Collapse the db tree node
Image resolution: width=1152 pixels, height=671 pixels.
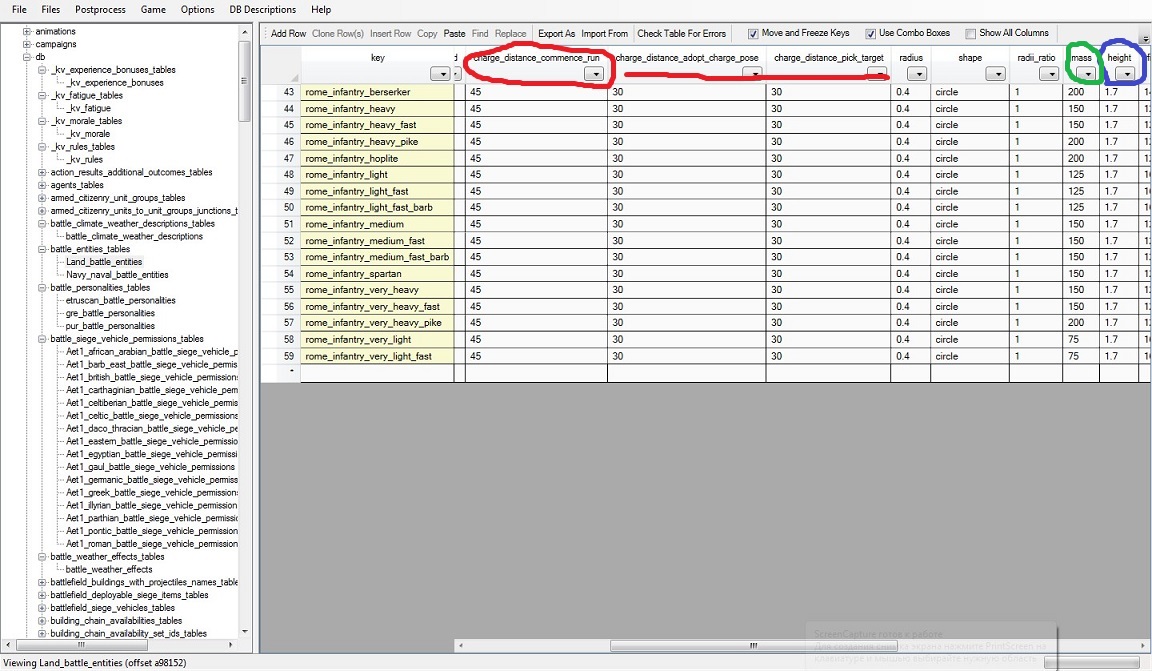(27, 57)
